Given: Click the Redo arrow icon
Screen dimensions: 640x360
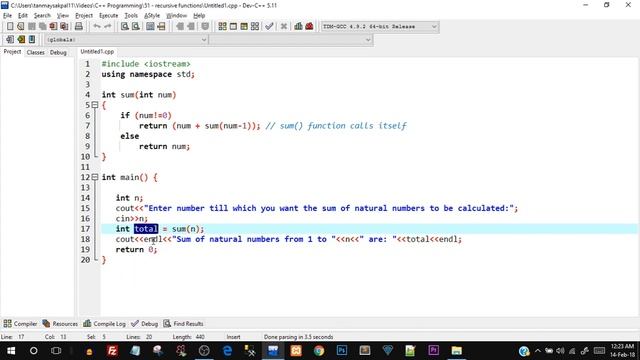Looking at the screenshot, I should click(x=108, y=27).
